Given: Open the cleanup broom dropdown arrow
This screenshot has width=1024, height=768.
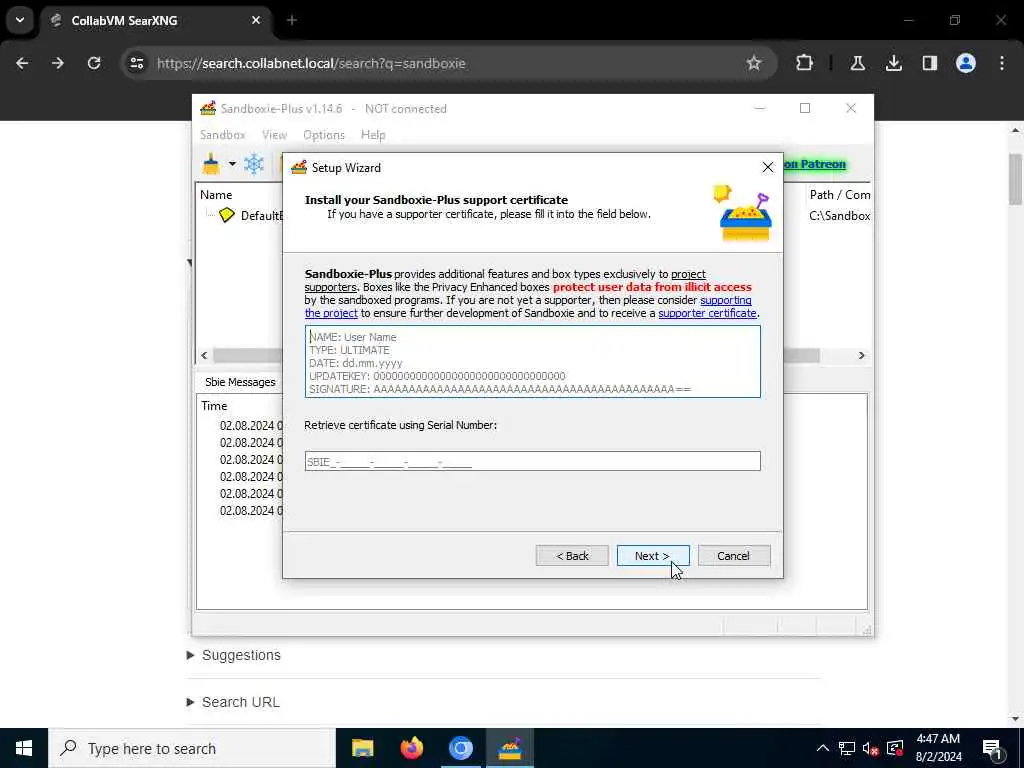Looking at the screenshot, I should 232,164.
